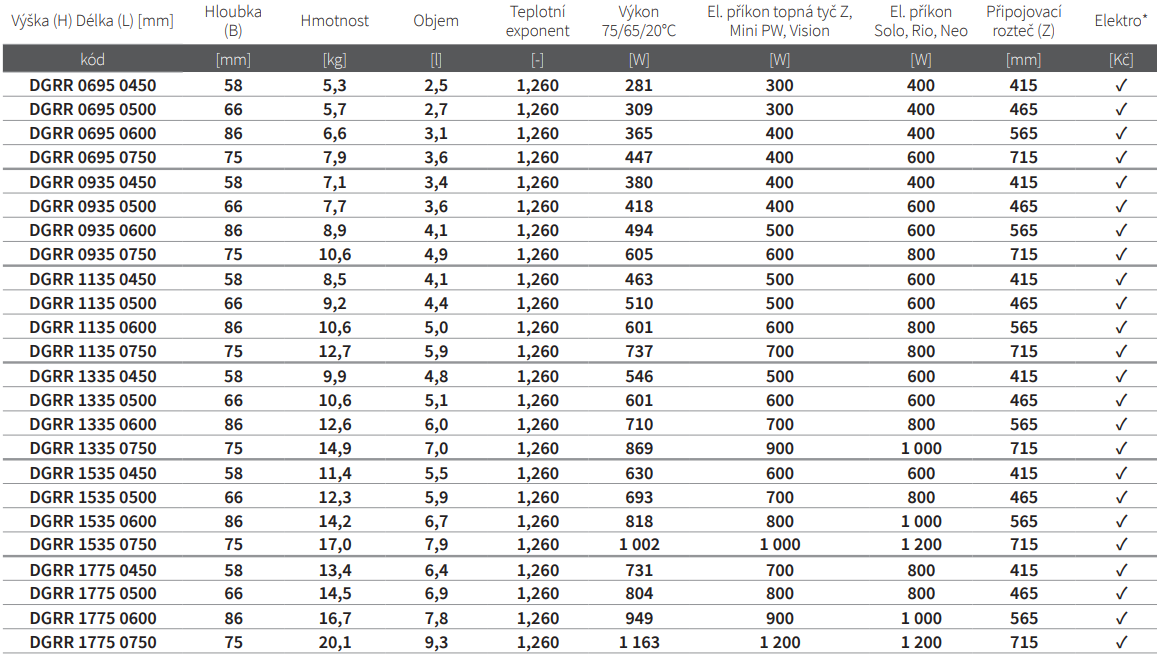The height and width of the screenshot is (671, 1162).
Task: Select the product code DGRR 1135 0450
Action: point(93,280)
